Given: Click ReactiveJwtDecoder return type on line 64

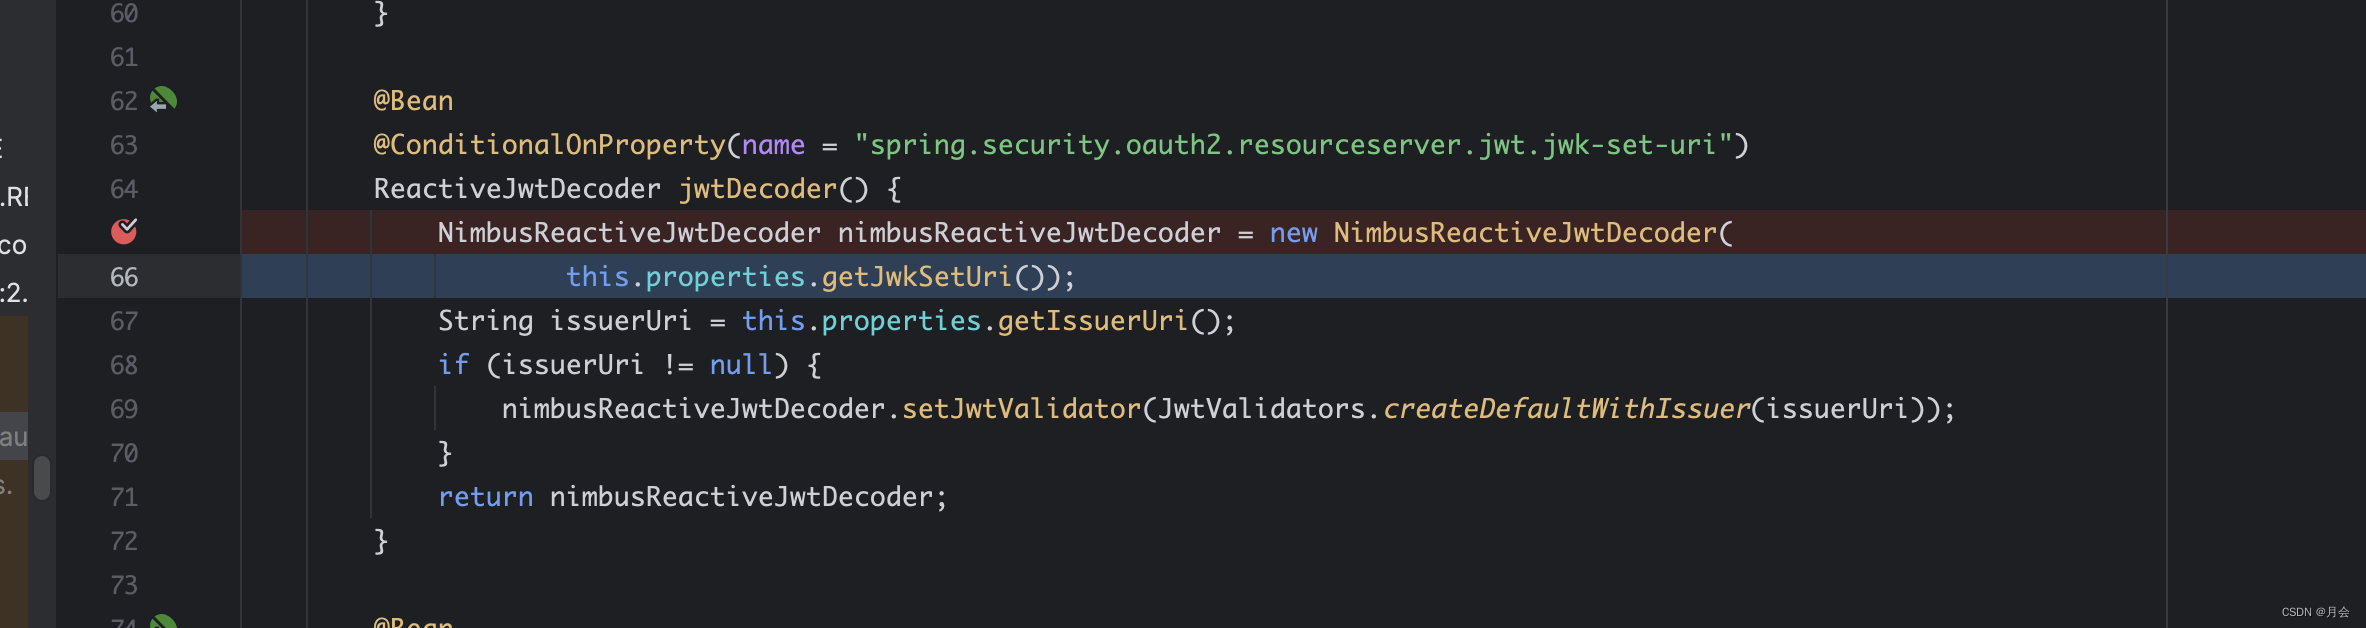Looking at the screenshot, I should pyautogui.click(x=517, y=189).
